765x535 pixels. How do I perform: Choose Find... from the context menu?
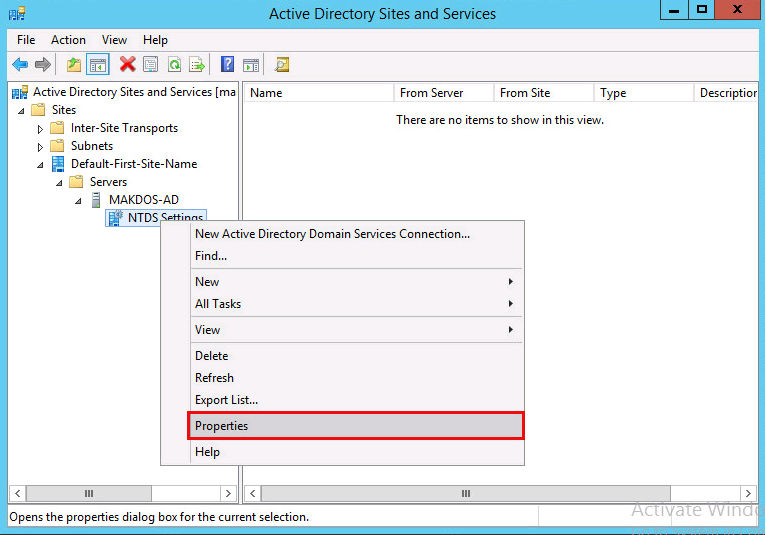click(356, 256)
